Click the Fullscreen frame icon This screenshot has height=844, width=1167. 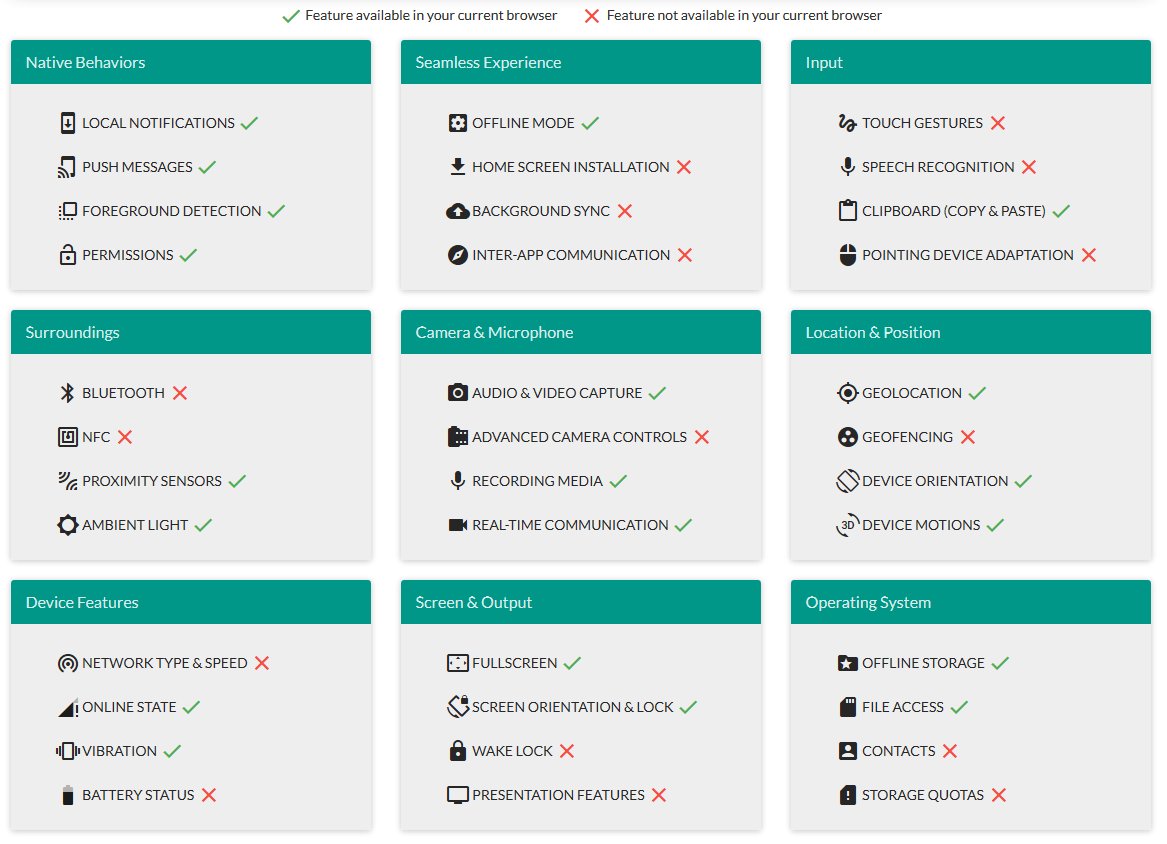coord(458,662)
